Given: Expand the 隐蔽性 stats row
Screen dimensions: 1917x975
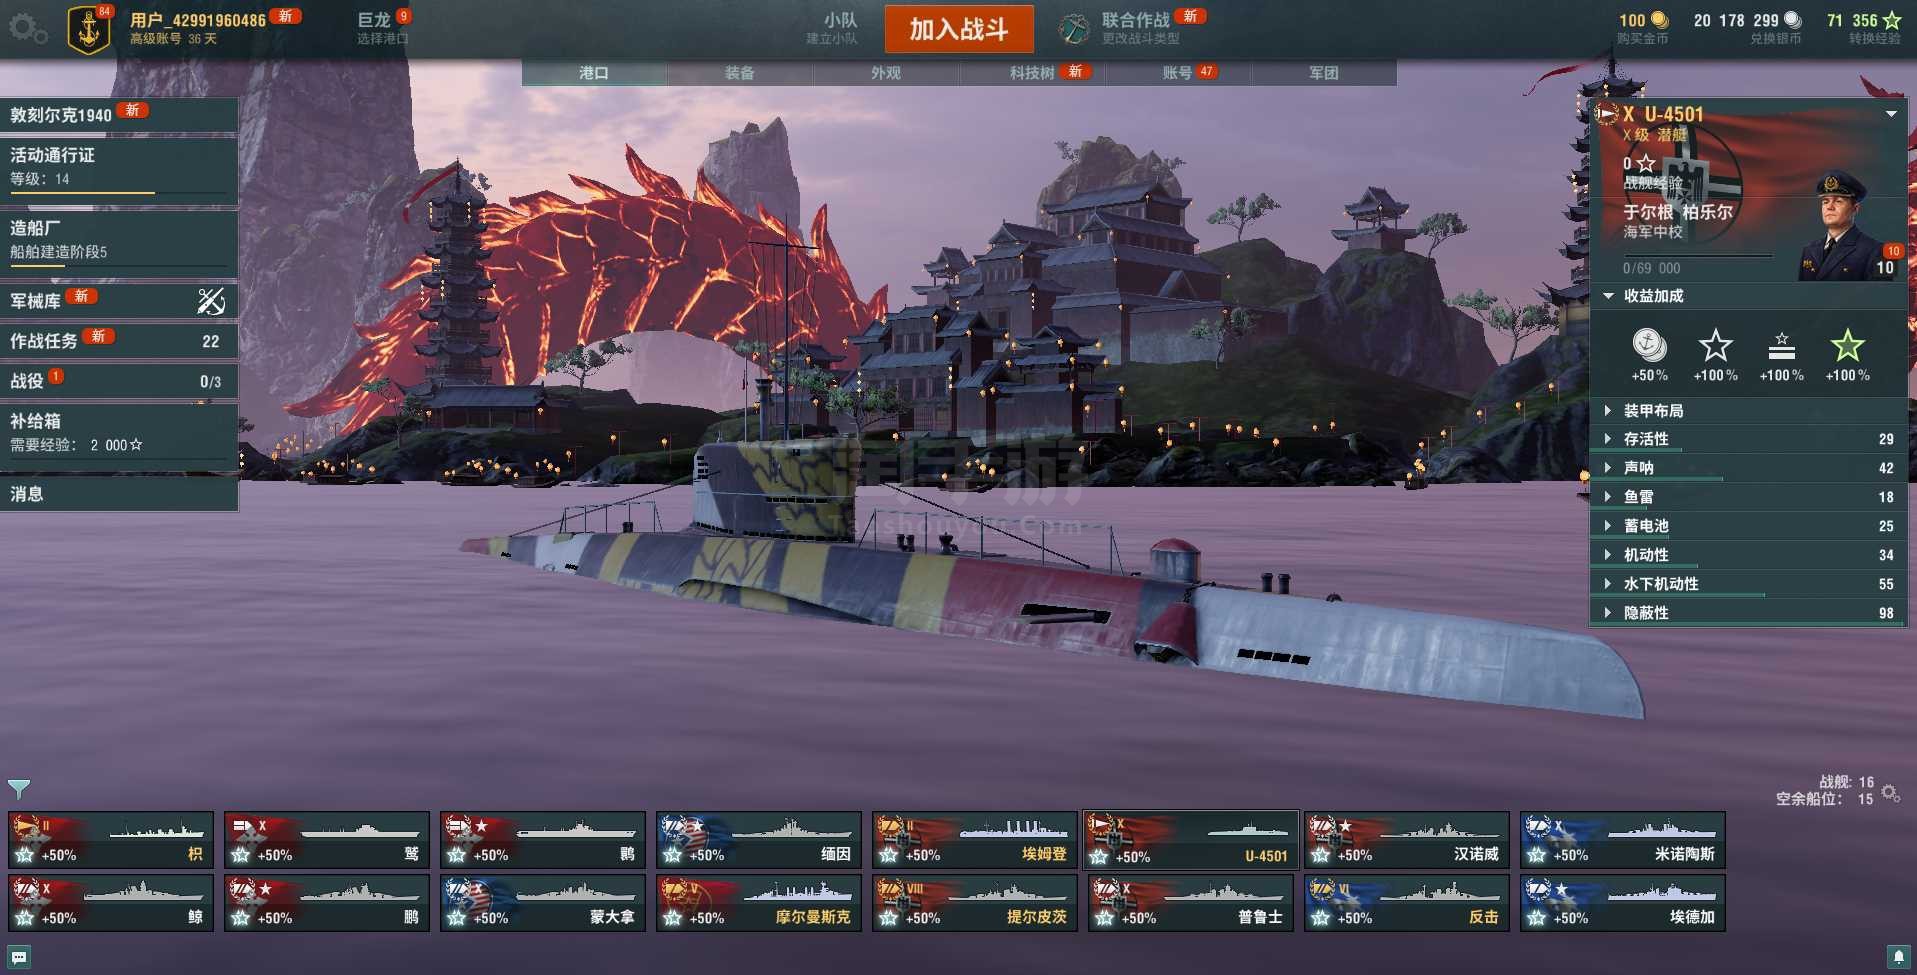Looking at the screenshot, I should pyautogui.click(x=1748, y=613).
